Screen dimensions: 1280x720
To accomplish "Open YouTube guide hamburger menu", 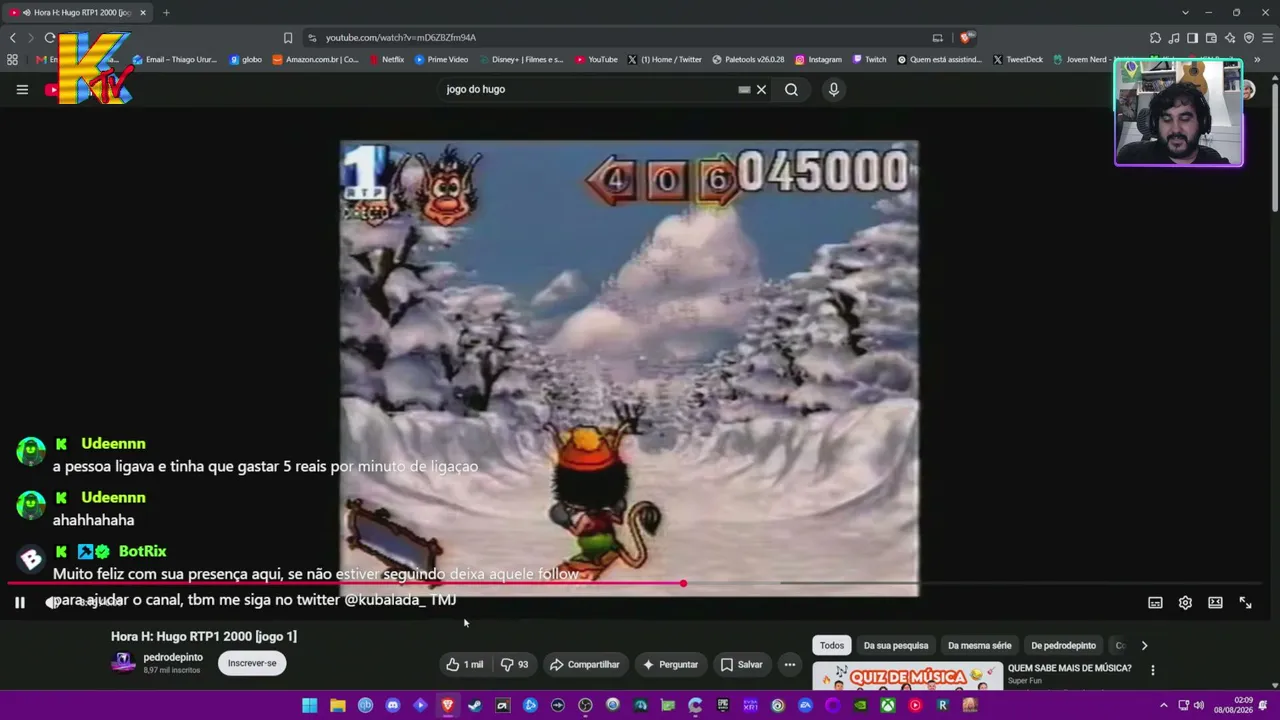I will tap(22, 89).
